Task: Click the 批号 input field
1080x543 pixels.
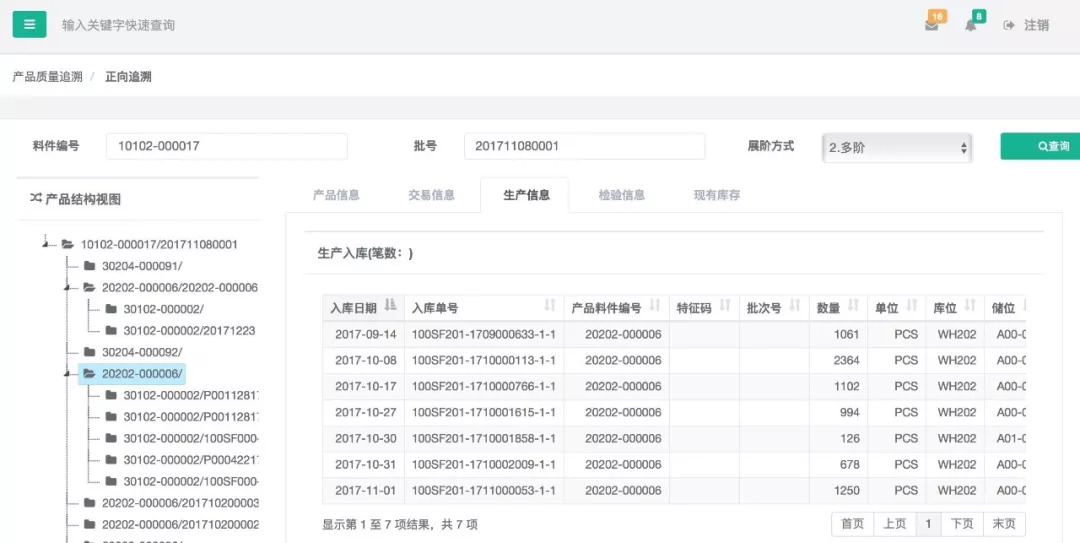Action: click(584, 146)
